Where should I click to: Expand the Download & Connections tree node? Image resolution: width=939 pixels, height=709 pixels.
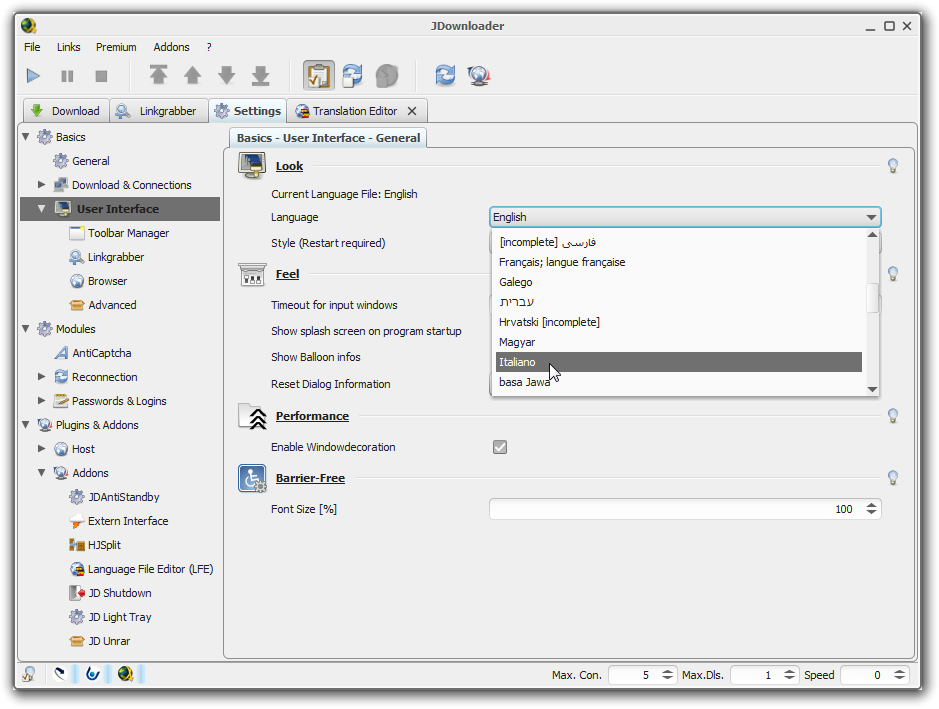(x=42, y=185)
